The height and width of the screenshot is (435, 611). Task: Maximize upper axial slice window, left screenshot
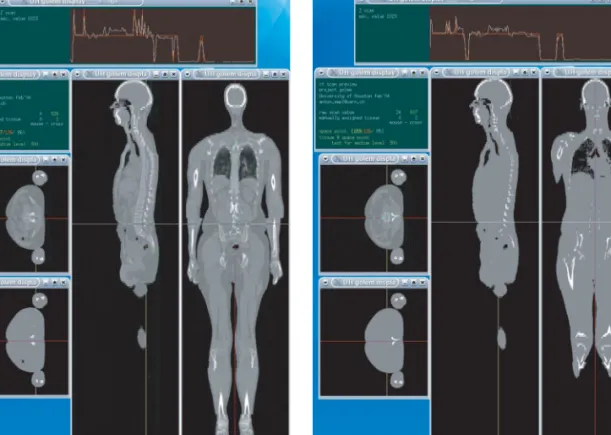point(55,159)
